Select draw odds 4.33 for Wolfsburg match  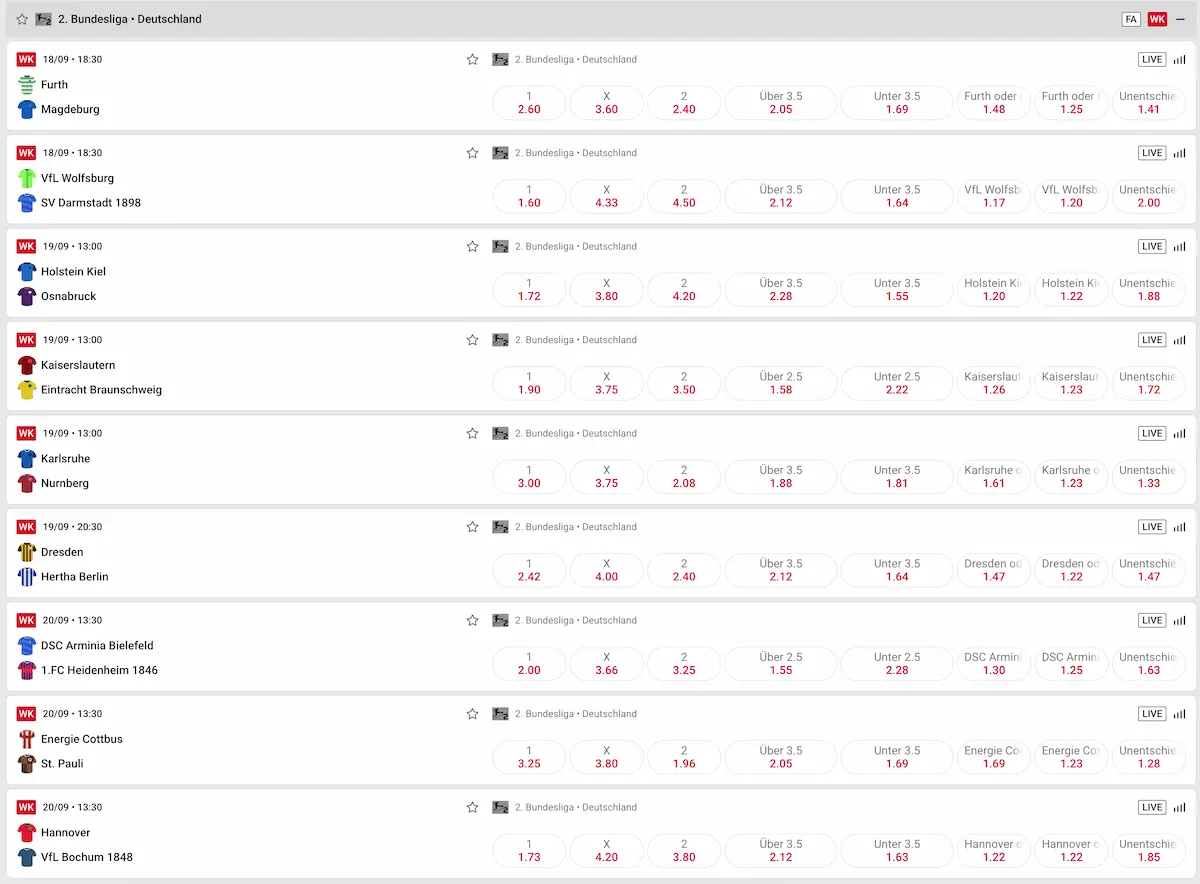click(x=606, y=196)
